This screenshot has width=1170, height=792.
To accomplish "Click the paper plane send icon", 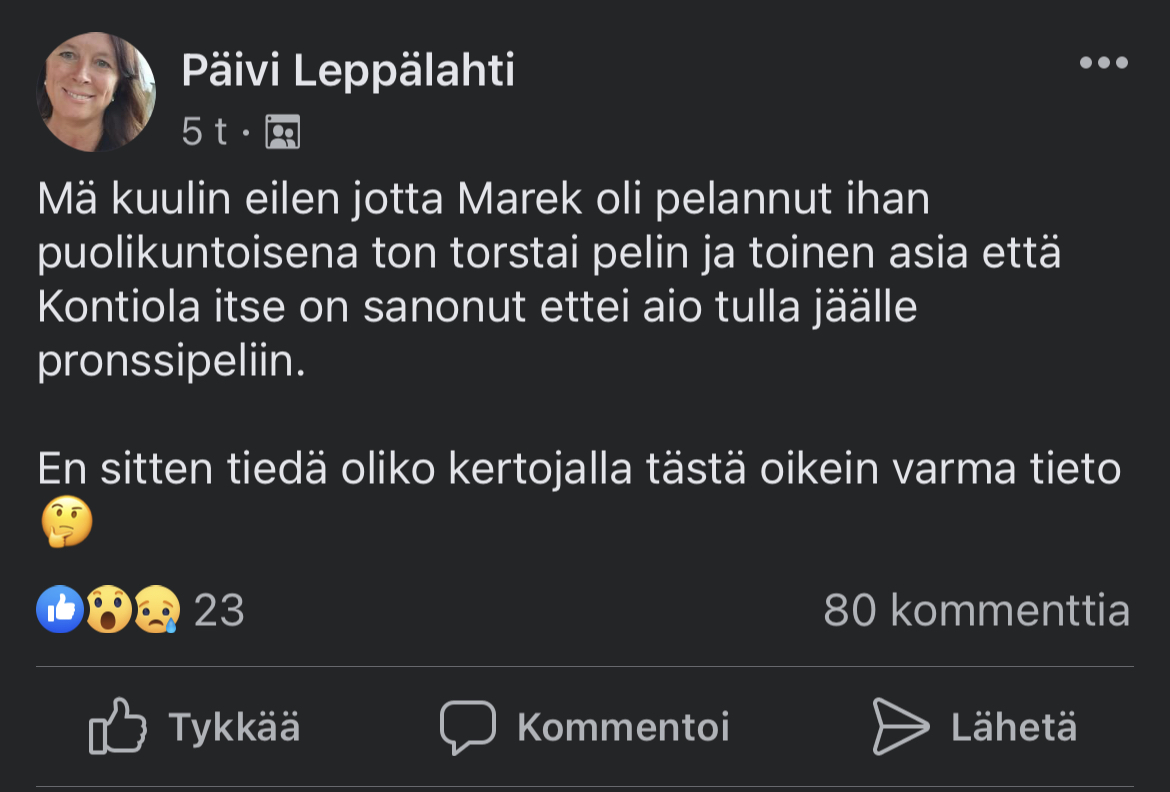I will (x=900, y=727).
